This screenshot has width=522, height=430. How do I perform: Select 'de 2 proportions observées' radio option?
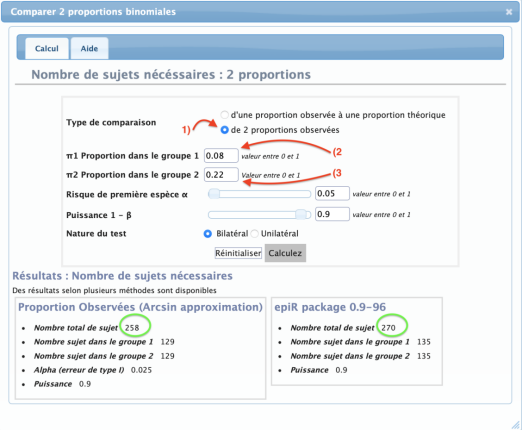click(x=224, y=130)
